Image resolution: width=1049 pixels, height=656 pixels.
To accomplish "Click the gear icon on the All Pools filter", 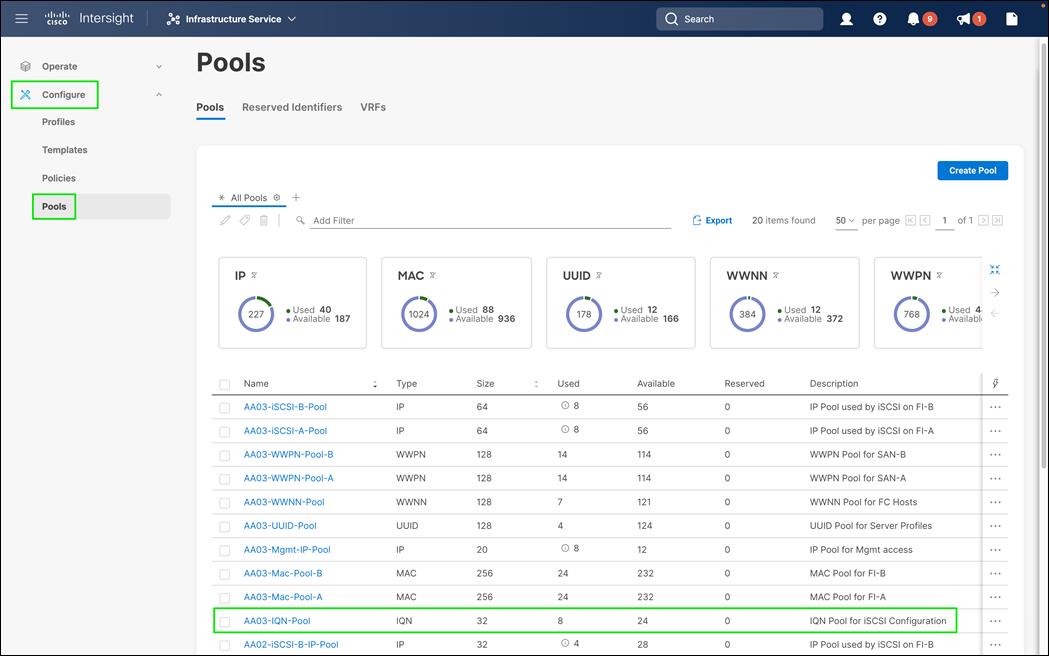I will [x=278, y=197].
